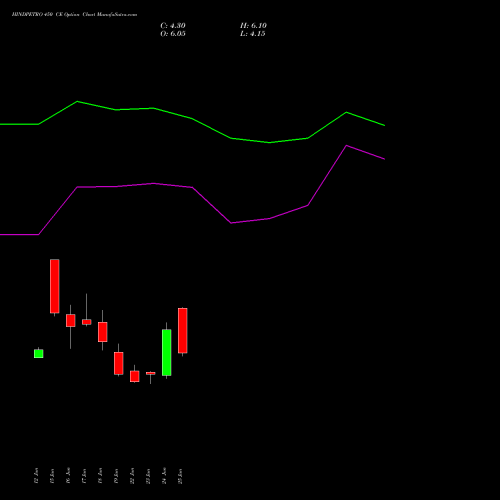The image size is (500, 500).
Task: Click the '25 Jan' date axis label
Action: tap(180, 476)
